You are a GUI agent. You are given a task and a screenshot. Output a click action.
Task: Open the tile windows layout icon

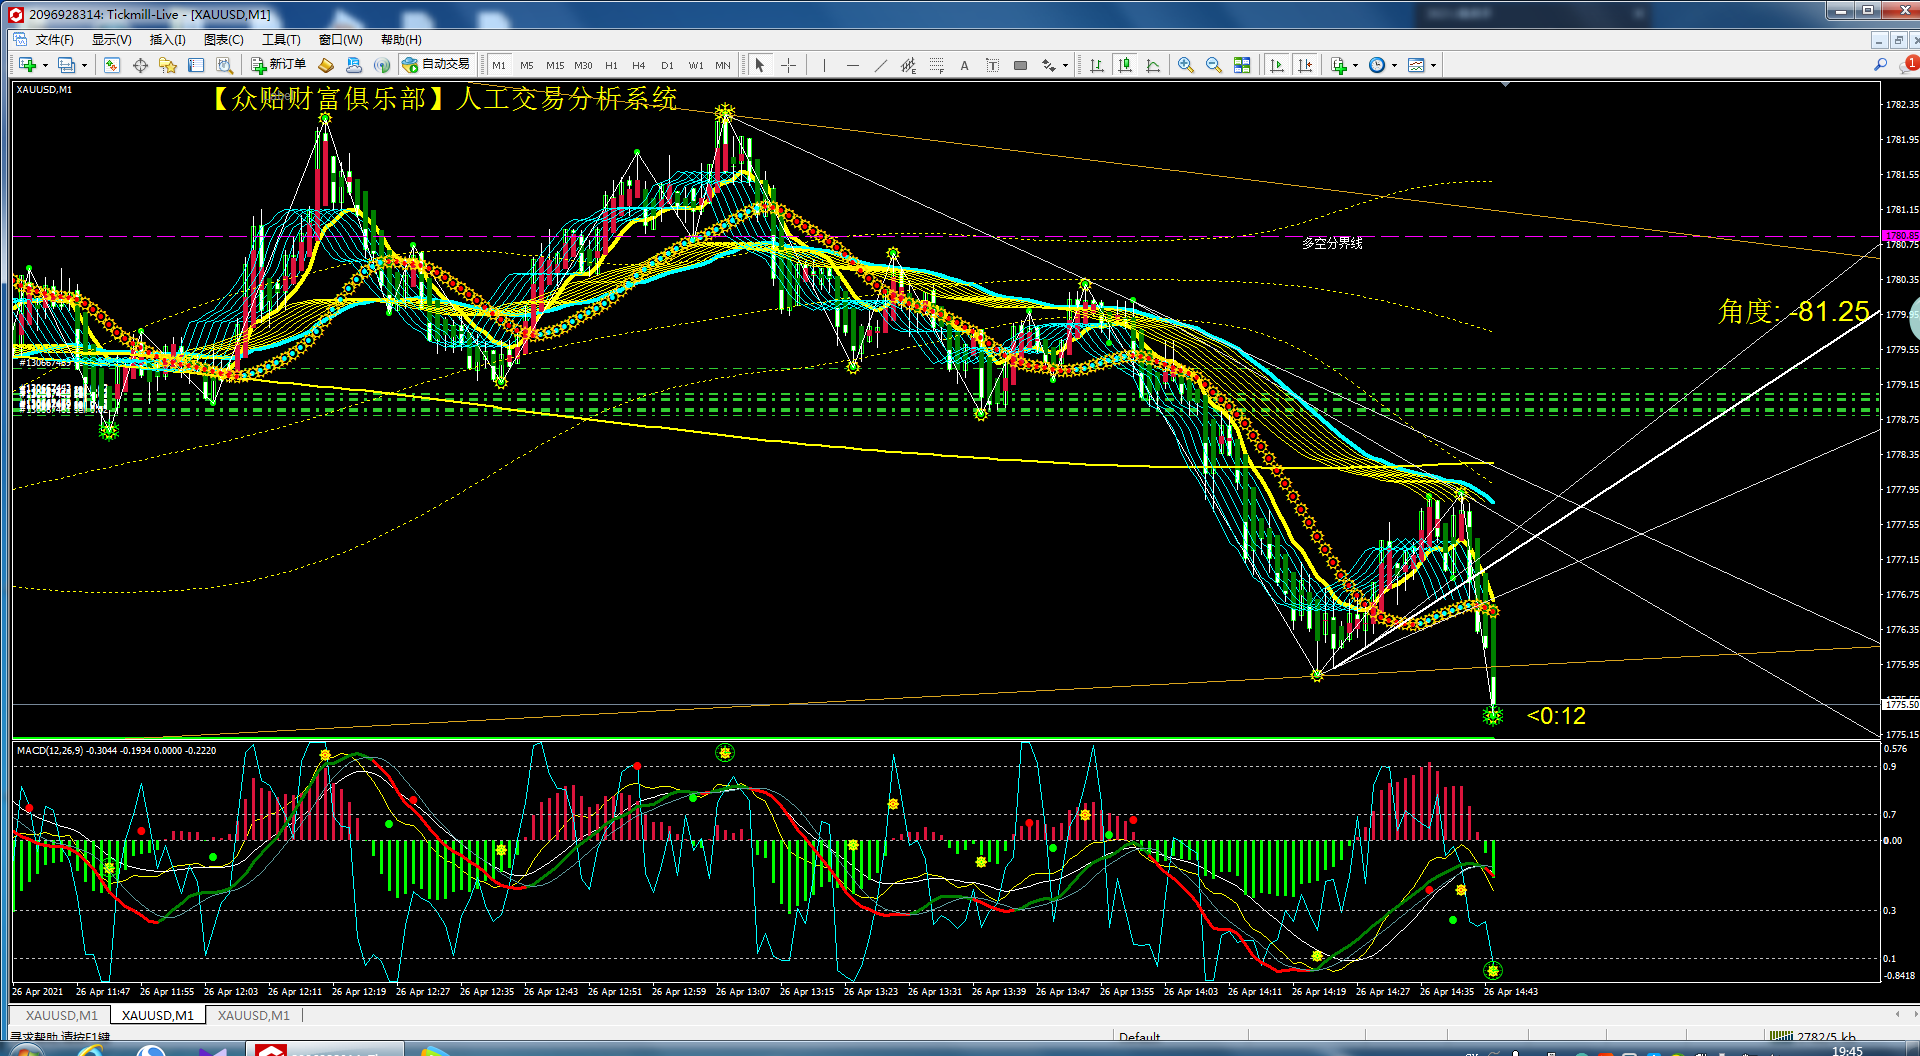[x=1242, y=65]
